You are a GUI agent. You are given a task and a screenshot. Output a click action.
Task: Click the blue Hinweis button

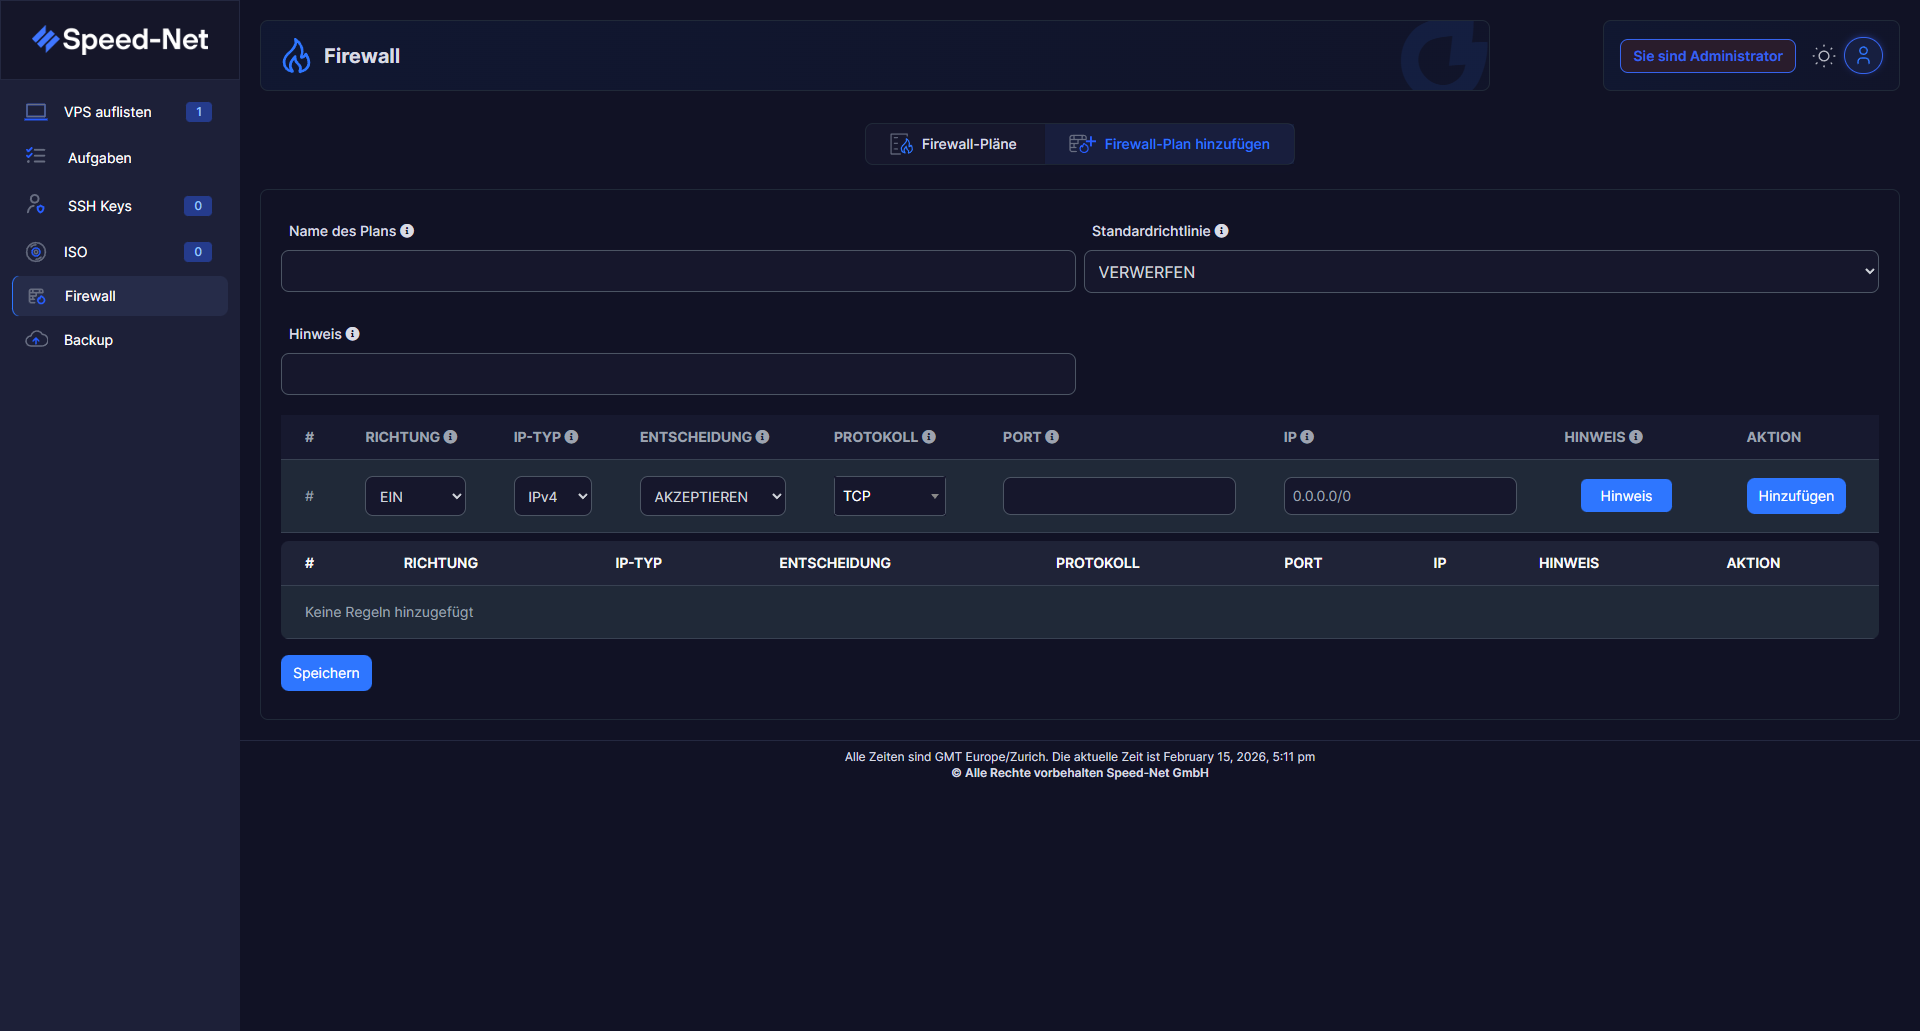coord(1626,496)
